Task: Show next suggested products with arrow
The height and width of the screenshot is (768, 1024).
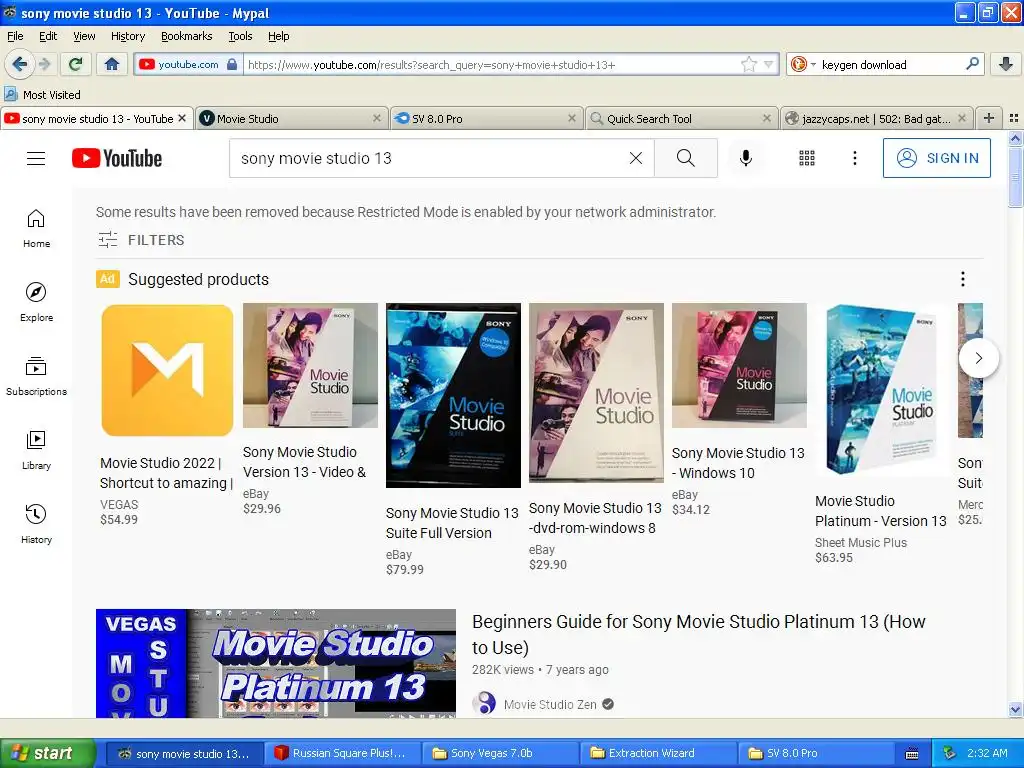Action: pos(978,358)
